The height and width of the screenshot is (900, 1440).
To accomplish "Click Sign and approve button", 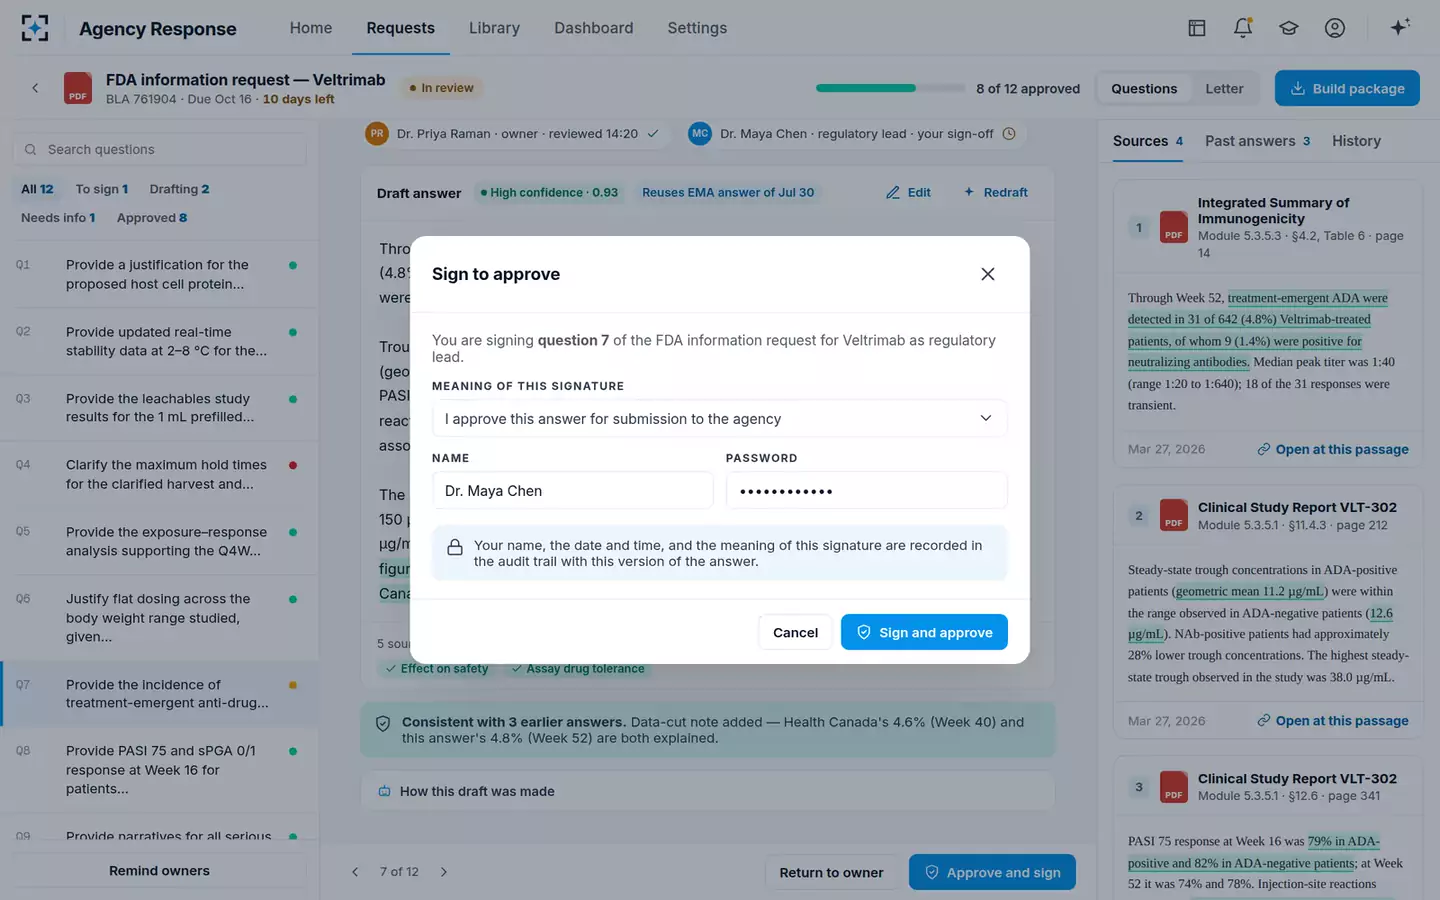I will tap(924, 632).
